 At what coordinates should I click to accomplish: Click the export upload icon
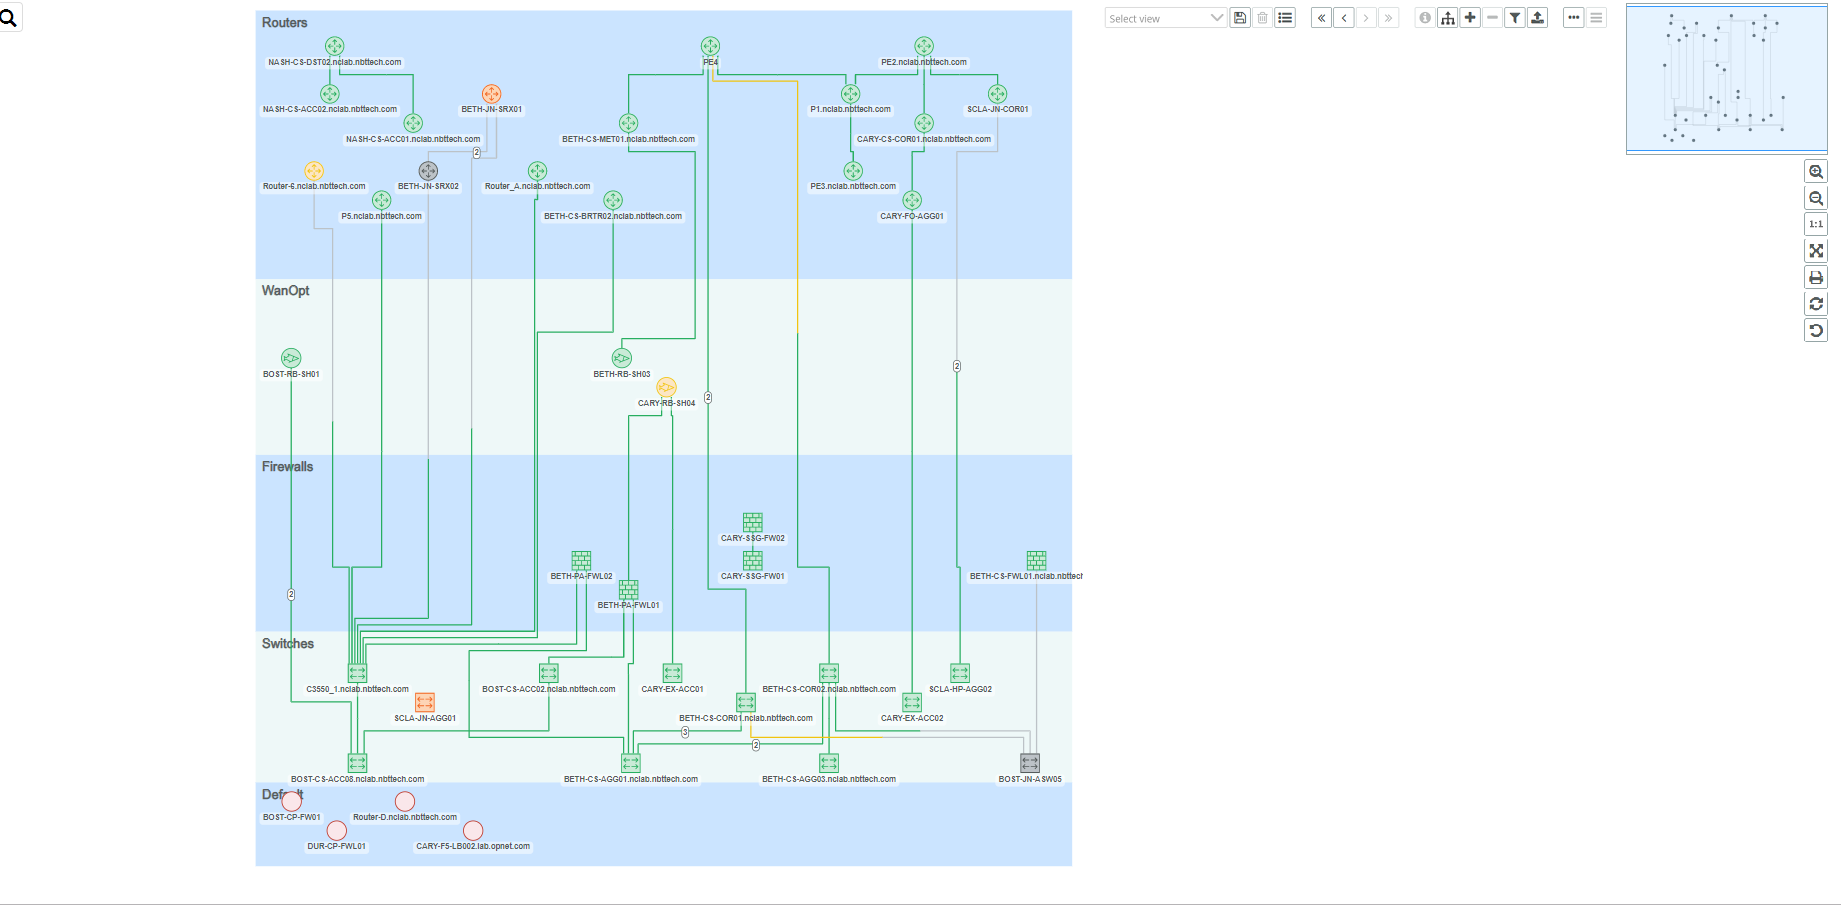point(1538,18)
